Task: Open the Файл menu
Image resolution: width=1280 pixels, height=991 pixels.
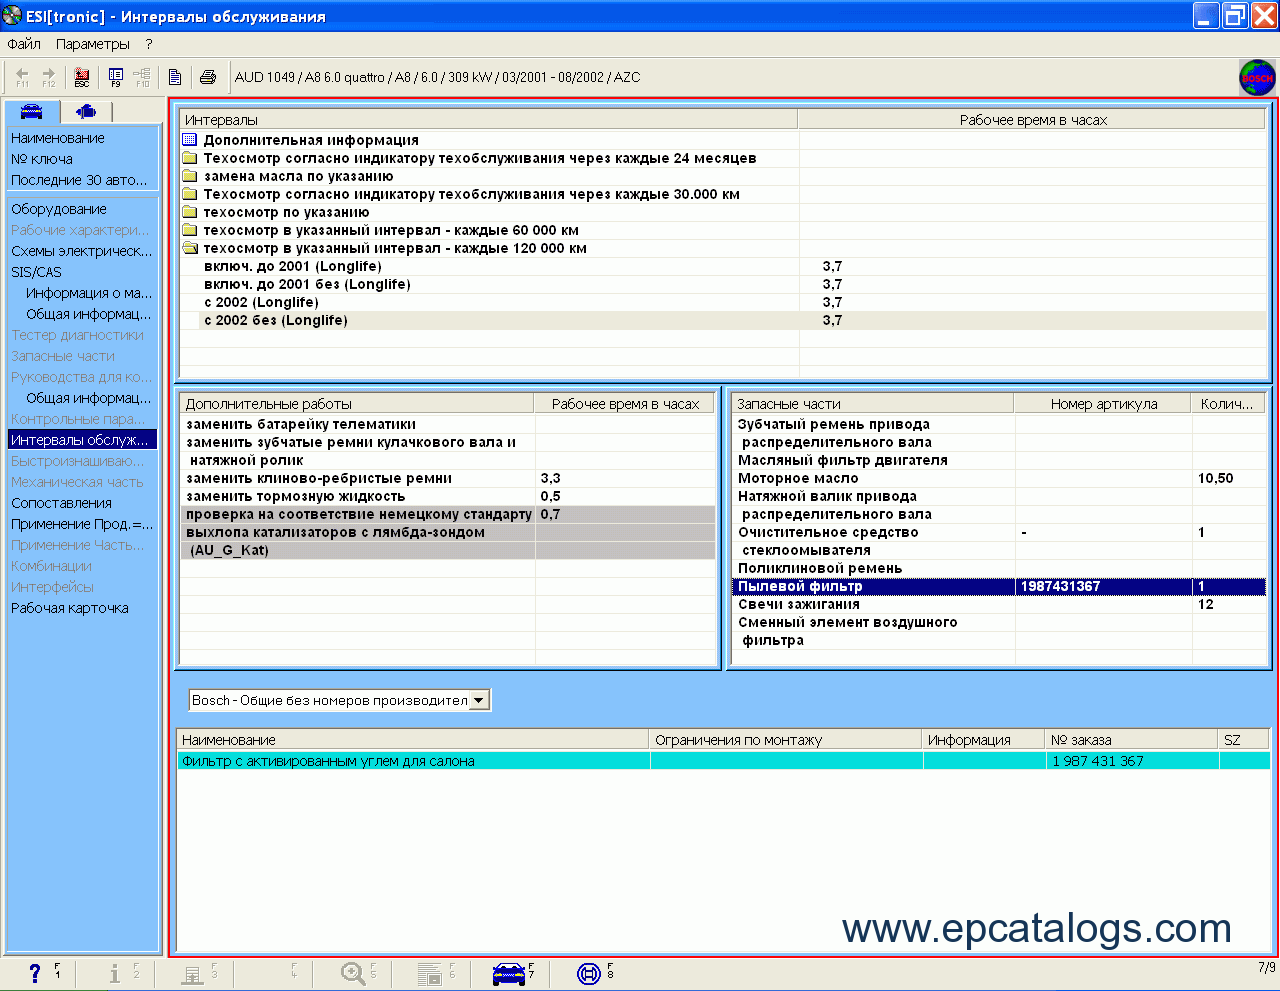Action: coord(24,44)
